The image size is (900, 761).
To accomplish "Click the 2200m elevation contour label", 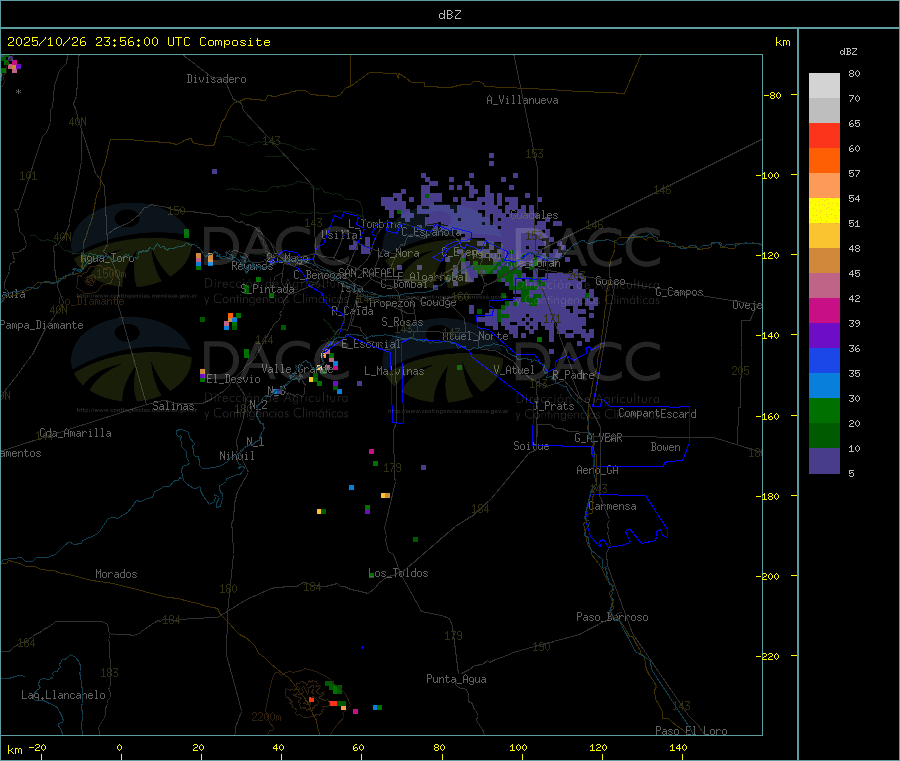I will pyautogui.click(x=266, y=717).
